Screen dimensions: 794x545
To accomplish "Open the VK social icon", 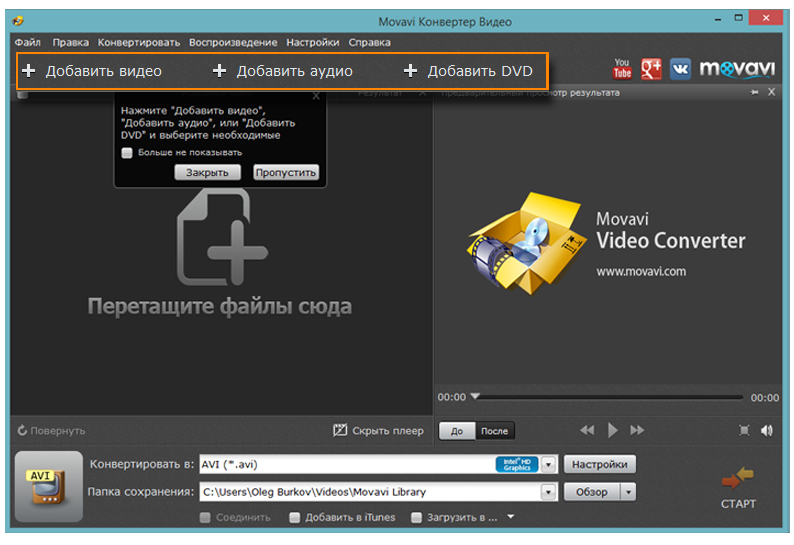I will (680, 69).
